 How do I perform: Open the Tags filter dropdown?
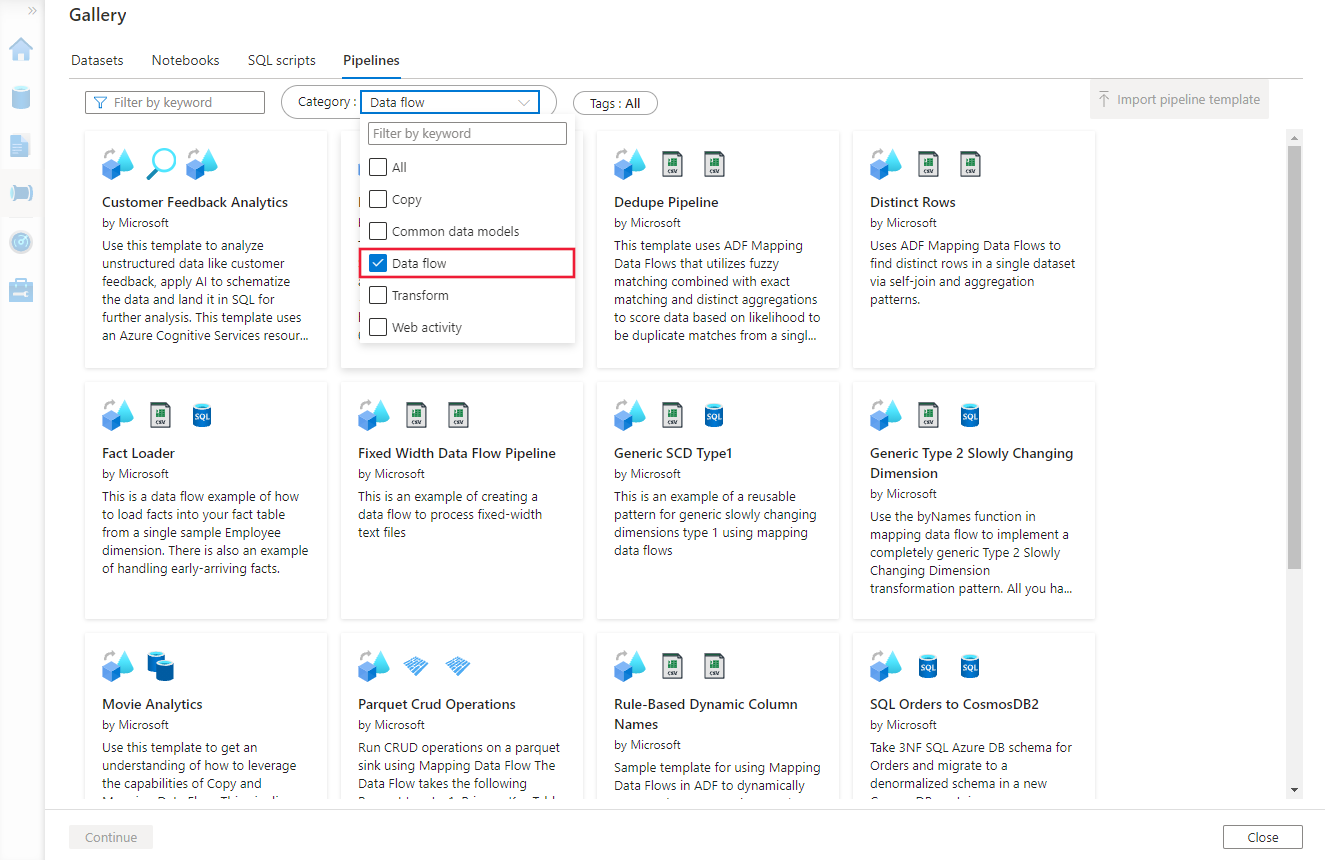(x=615, y=102)
